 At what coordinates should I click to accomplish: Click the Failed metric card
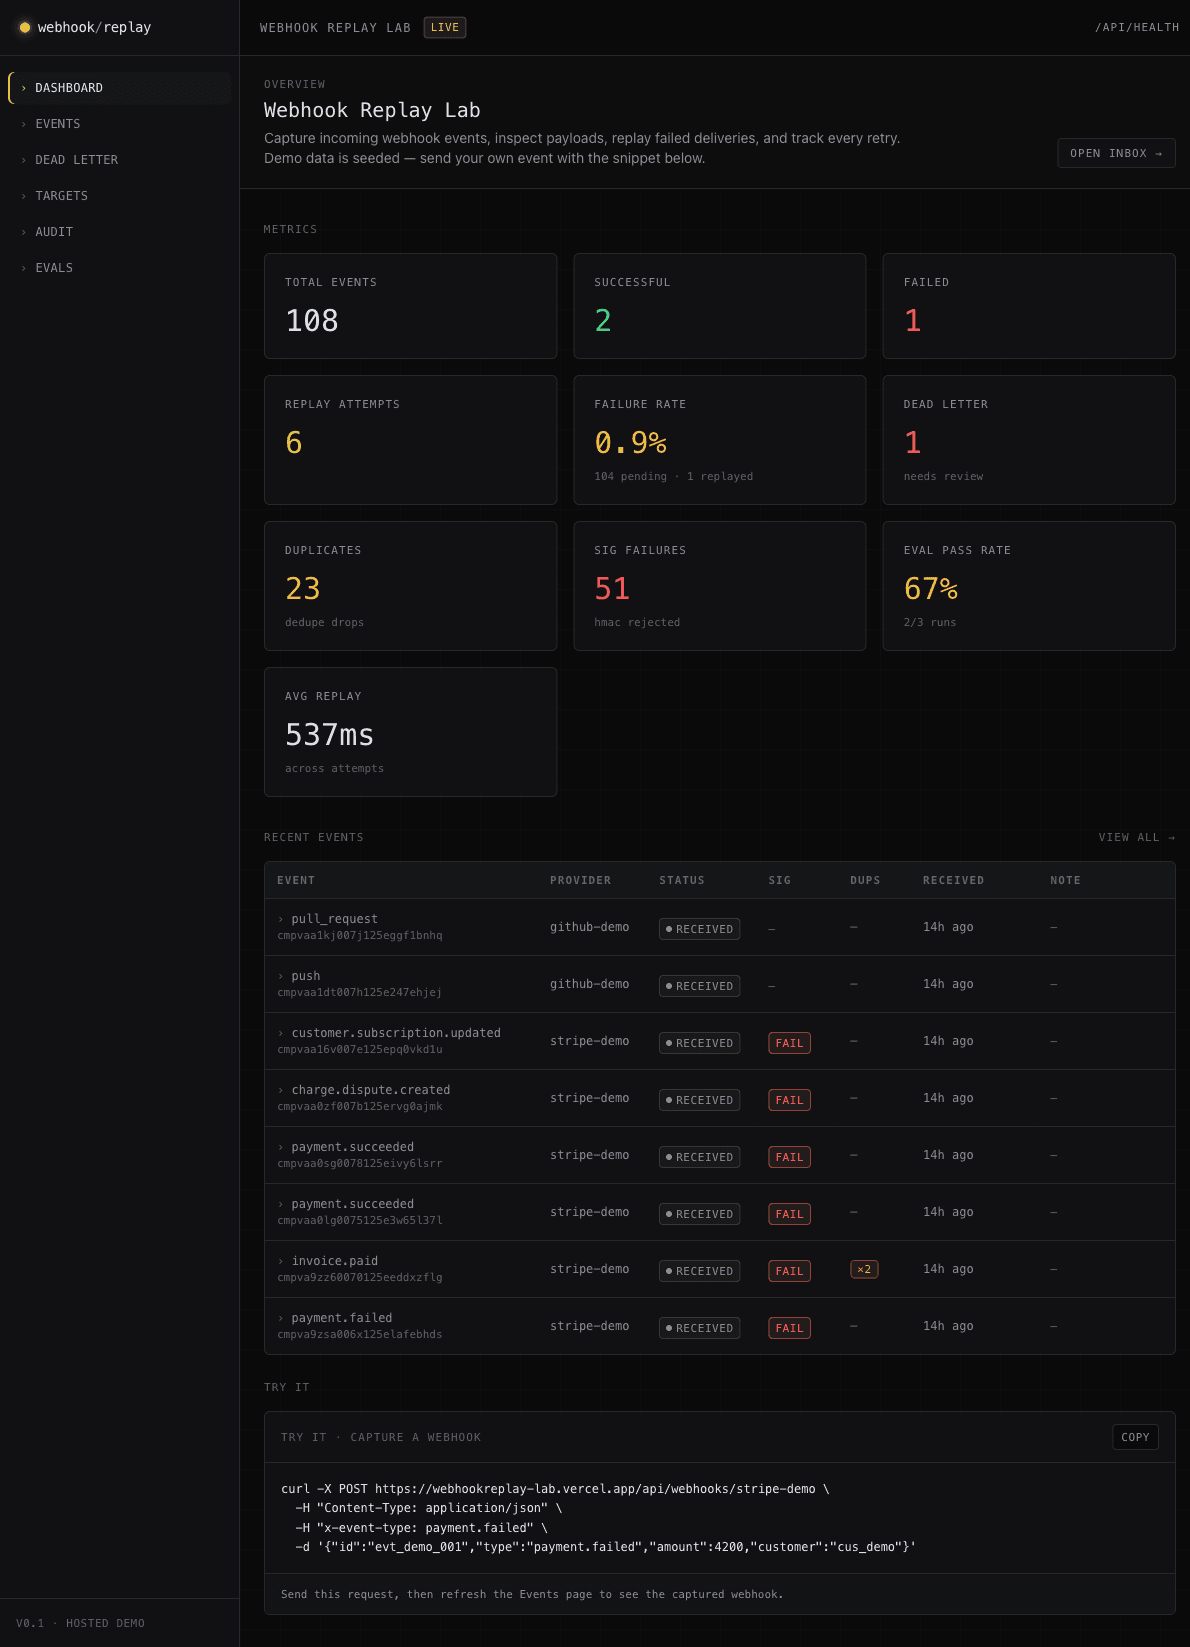[1029, 306]
